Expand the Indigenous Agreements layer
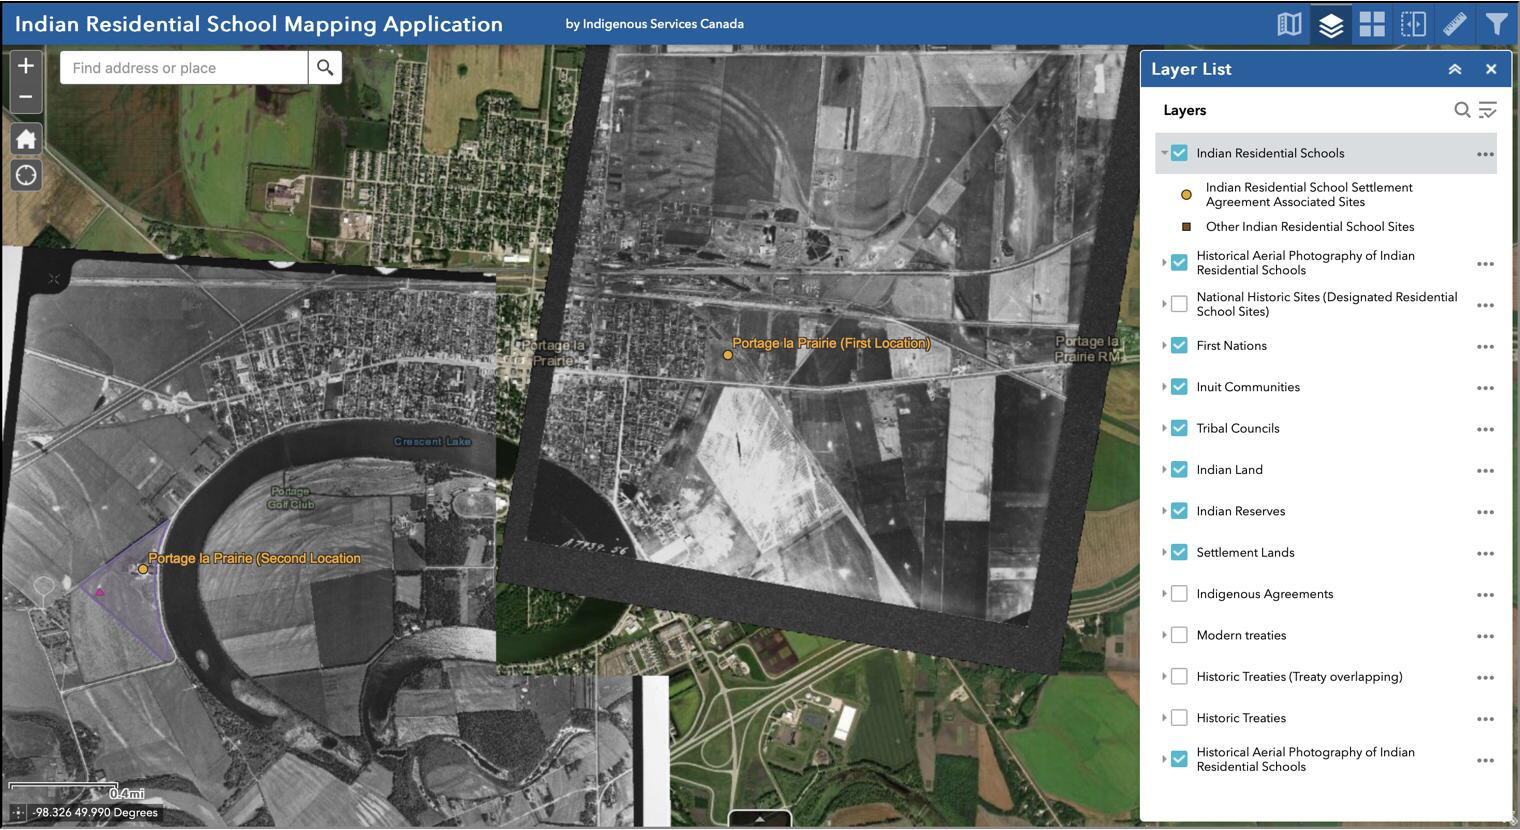The width and height of the screenshot is (1520, 830). (x=1164, y=594)
